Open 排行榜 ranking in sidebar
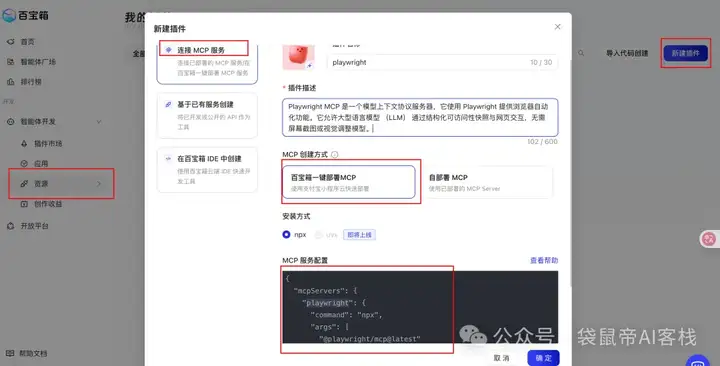 pos(31,82)
